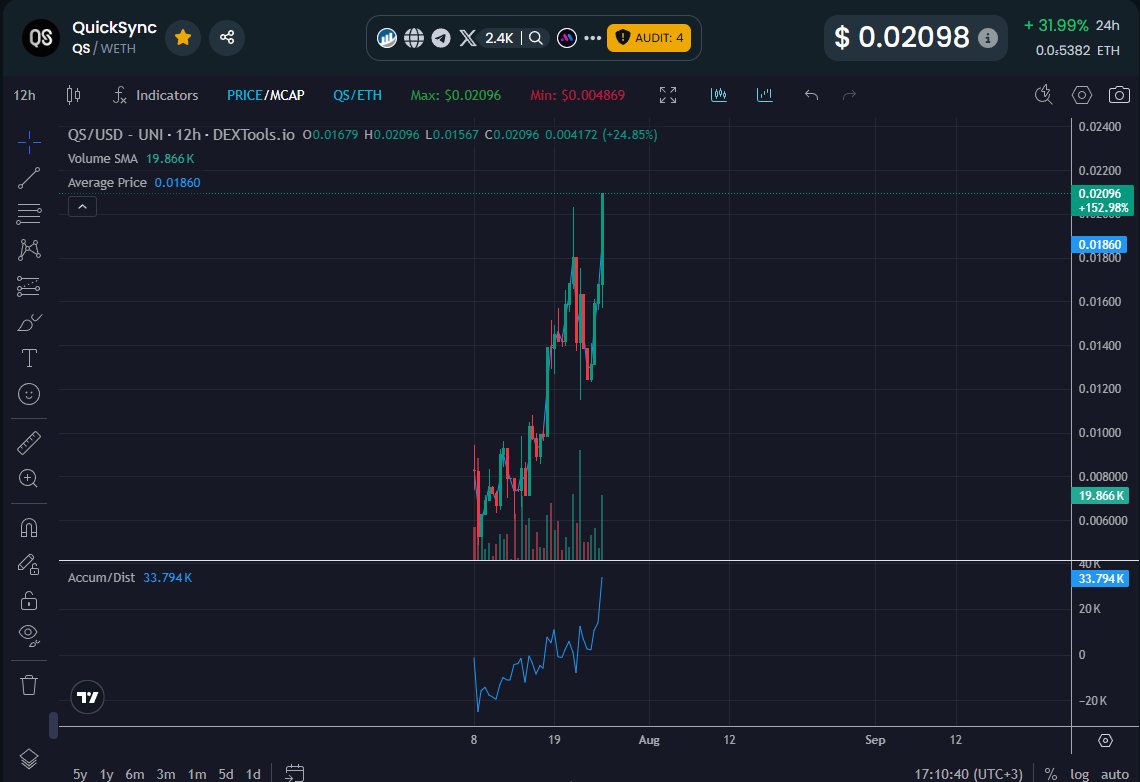The width and height of the screenshot is (1140, 782).
Task: Toggle stay in drawing mode
Action: [29, 564]
